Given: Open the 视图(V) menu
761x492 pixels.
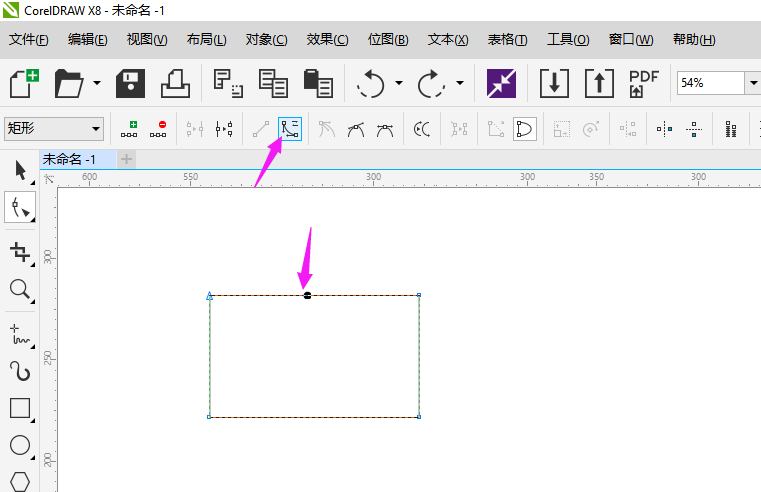Looking at the screenshot, I should coord(147,39).
